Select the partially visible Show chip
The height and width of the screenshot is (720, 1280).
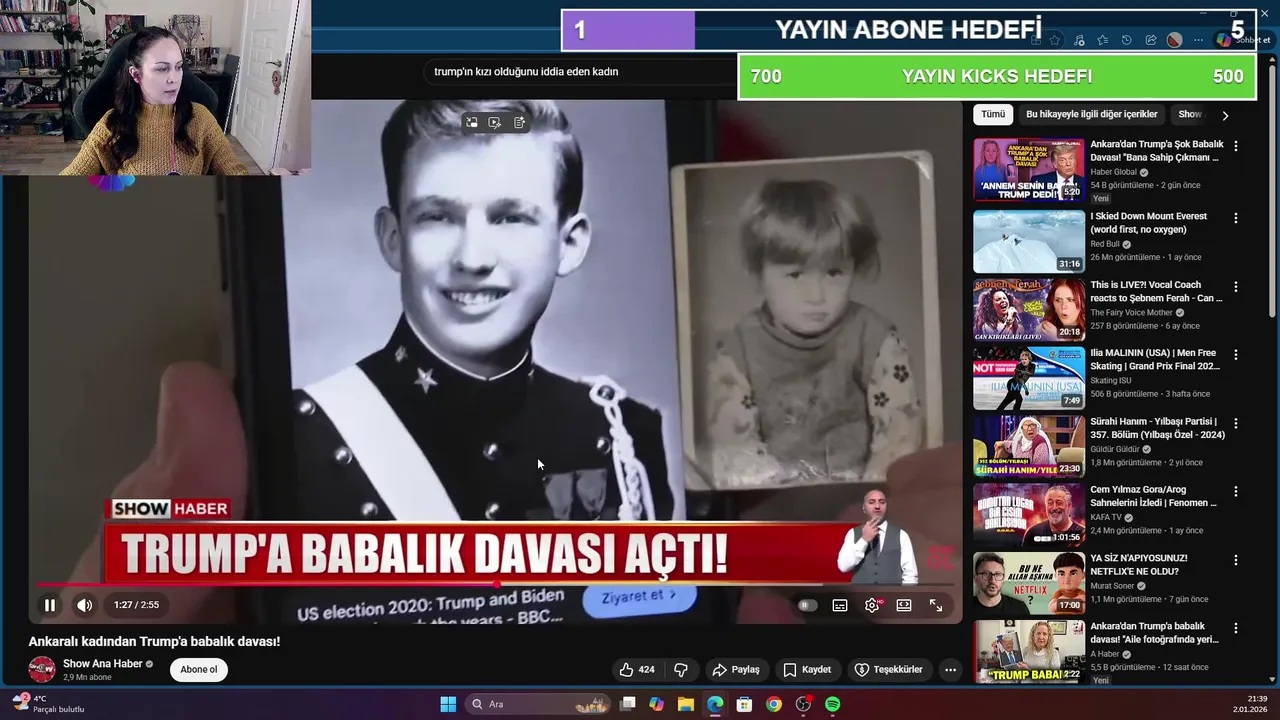(x=1189, y=115)
